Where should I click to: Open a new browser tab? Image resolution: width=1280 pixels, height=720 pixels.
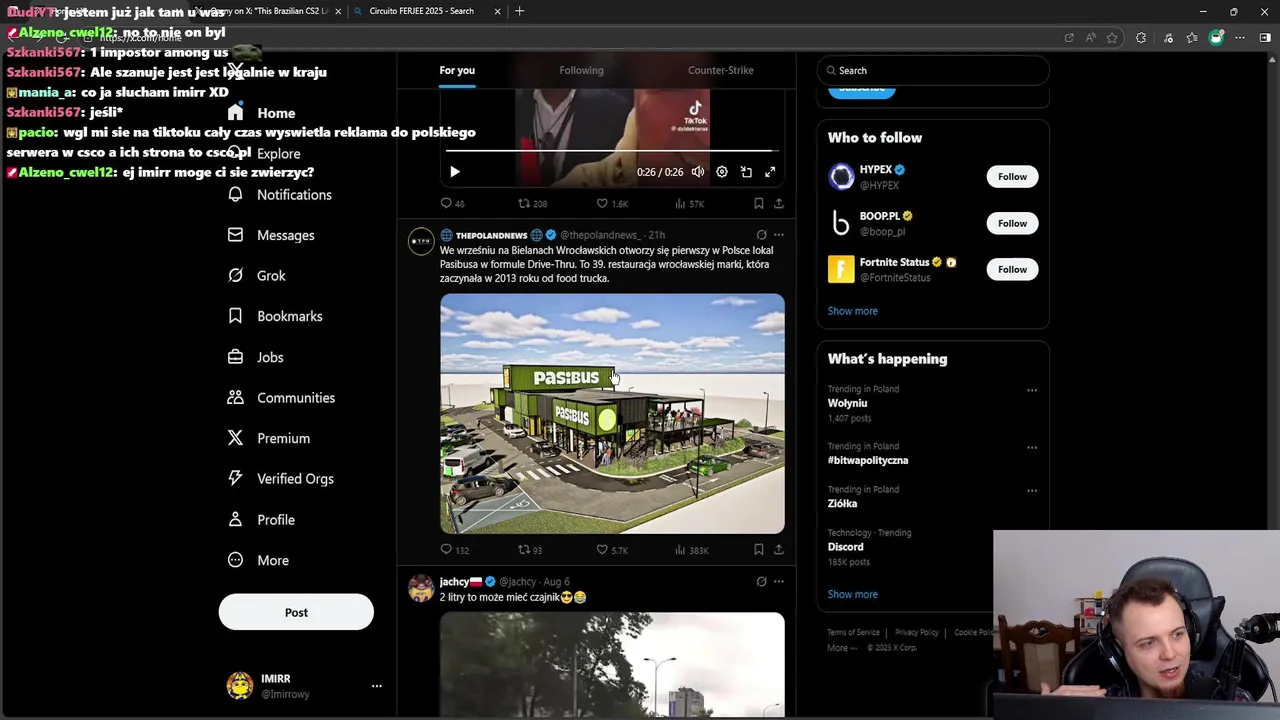[519, 11]
